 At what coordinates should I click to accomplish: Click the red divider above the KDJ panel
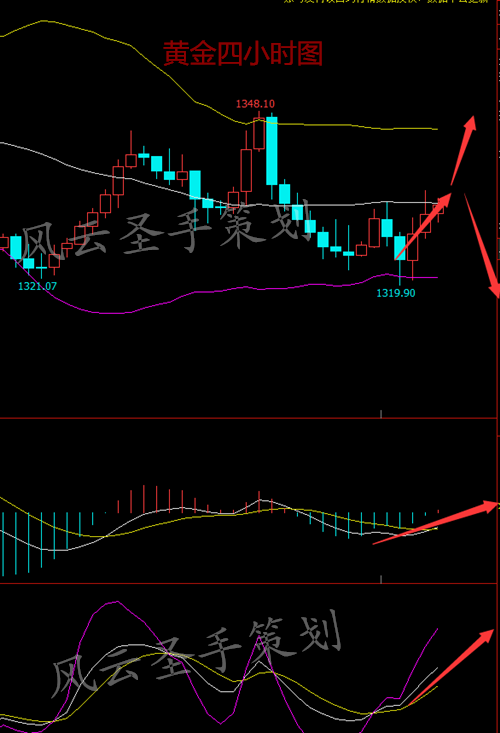(x=248, y=583)
